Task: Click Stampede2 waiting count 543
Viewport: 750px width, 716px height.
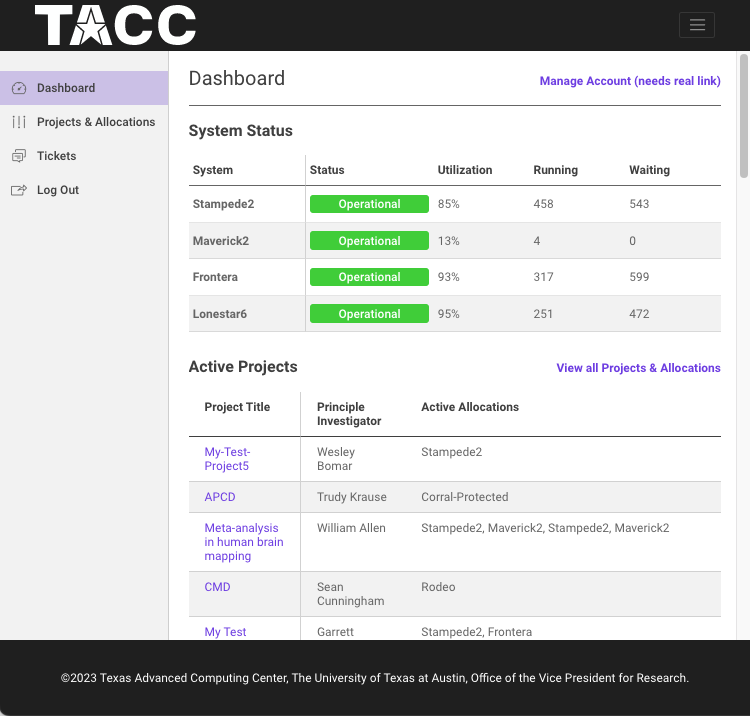Action: coord(639,204)
